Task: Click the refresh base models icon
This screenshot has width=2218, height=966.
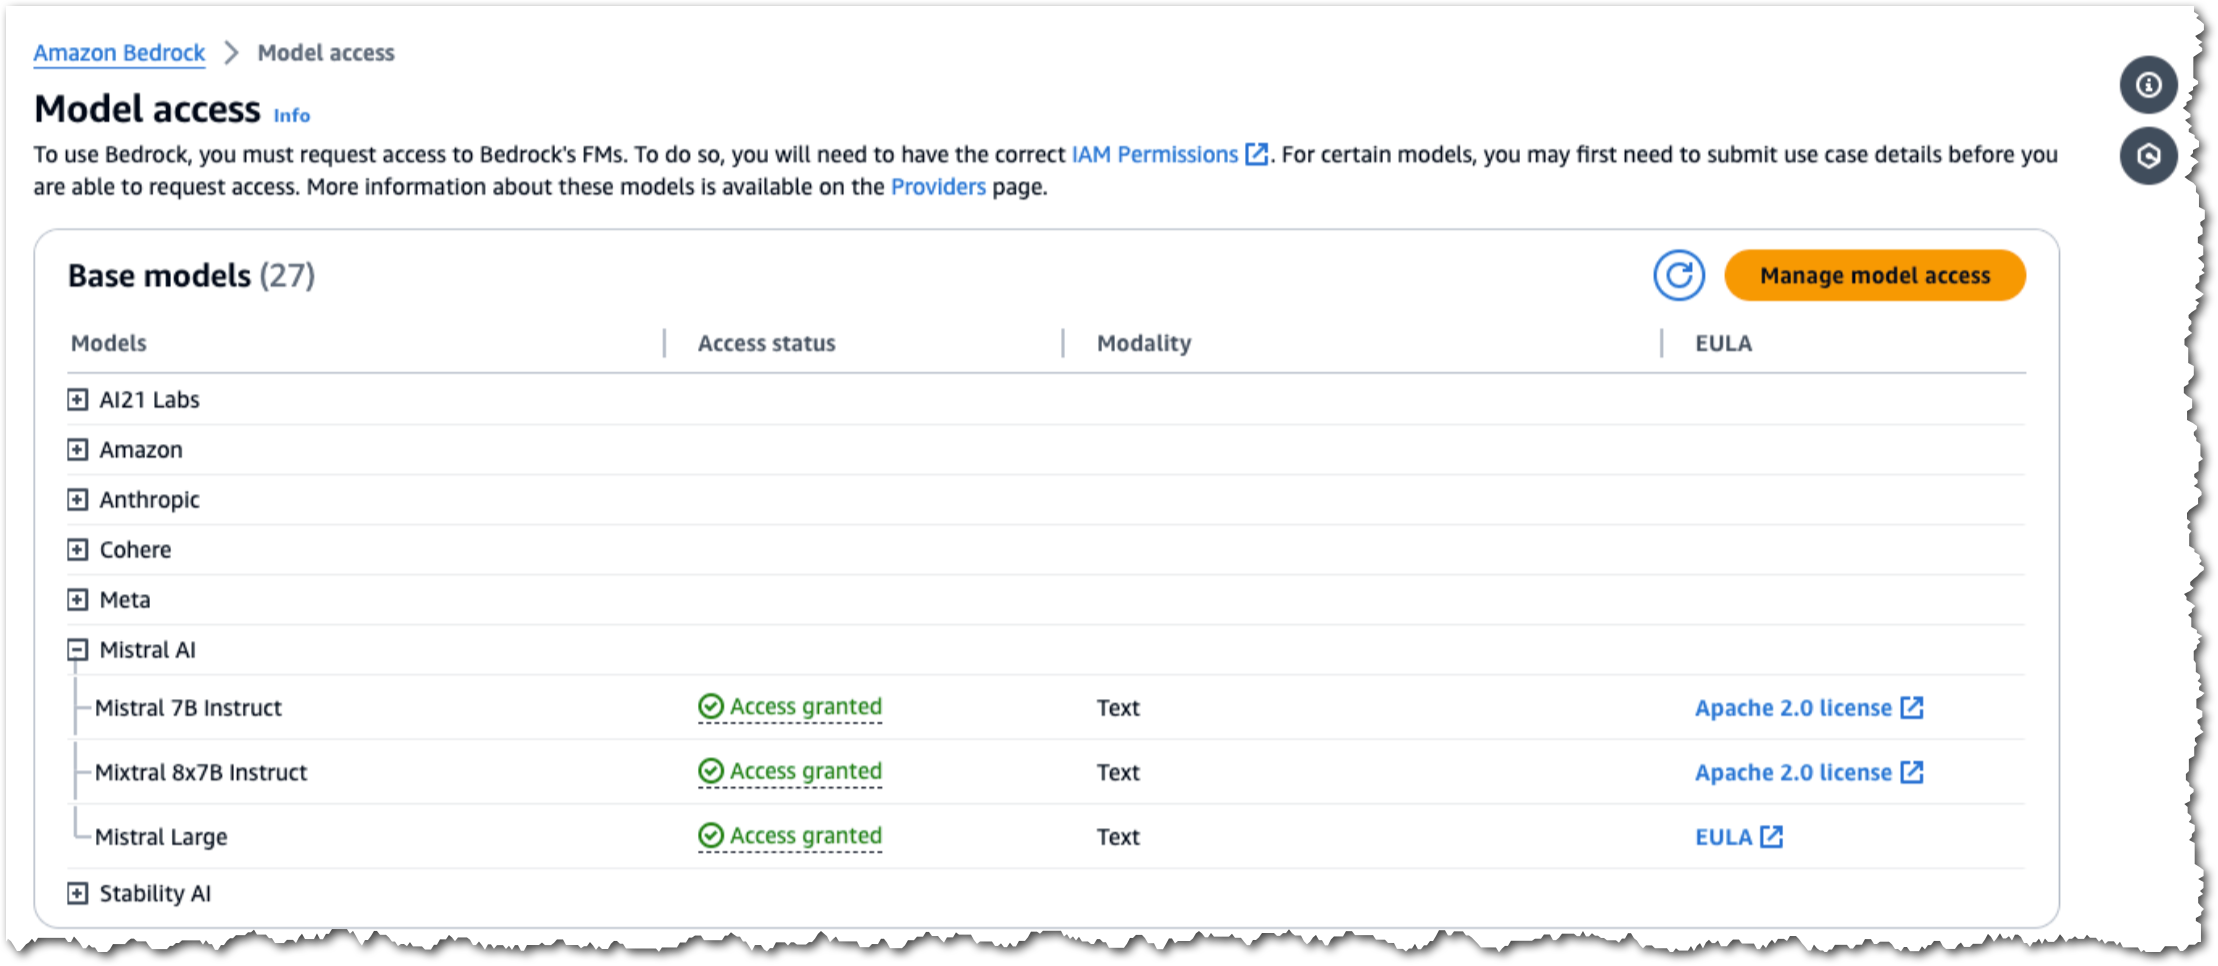Action: click(x=1678, y=275)
